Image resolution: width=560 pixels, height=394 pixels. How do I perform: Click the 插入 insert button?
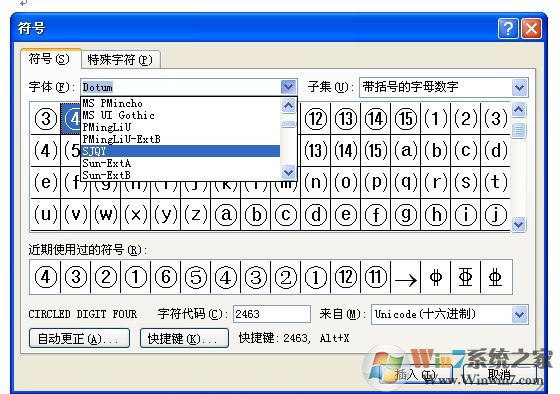tap(416, 374)
